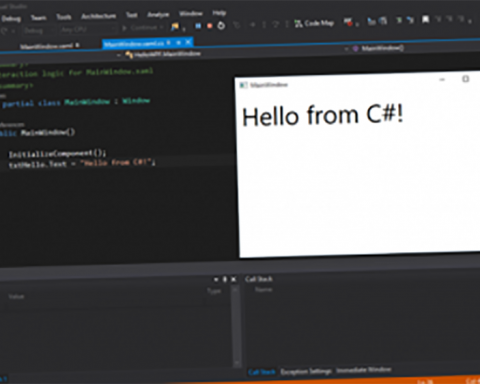This screenshot has height=384, width=480.
Task: Click the red diagnostic icon right of Code Map
Action: [x=348, y=22]
